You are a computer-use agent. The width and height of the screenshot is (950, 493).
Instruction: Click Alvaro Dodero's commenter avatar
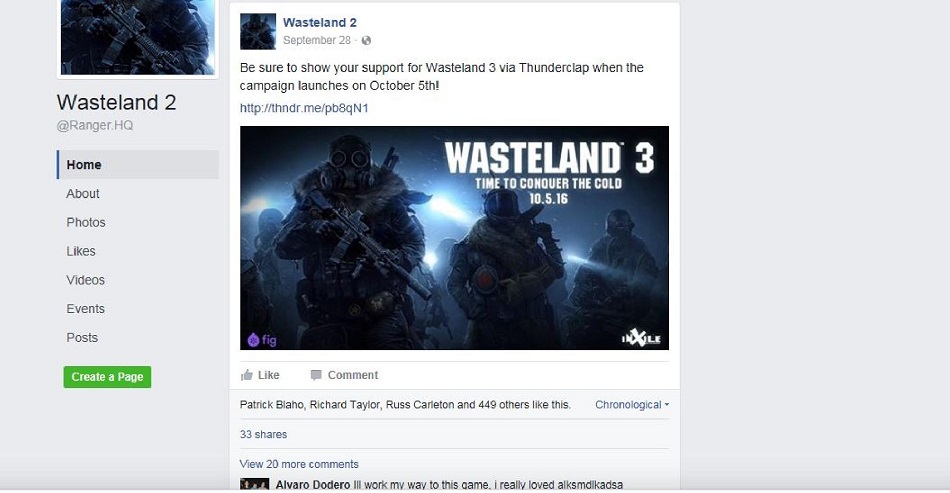tap(254, 485)
